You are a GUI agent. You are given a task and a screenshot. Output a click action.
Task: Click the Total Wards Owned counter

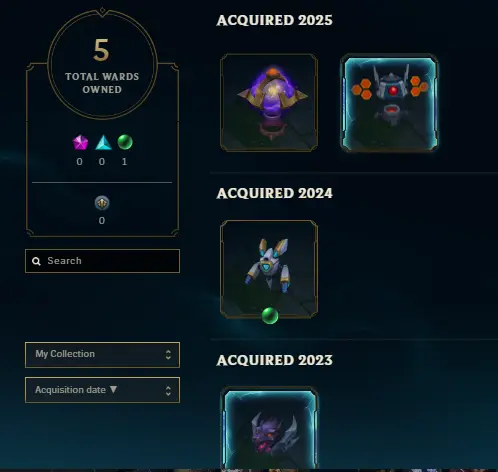coord(102,65)
